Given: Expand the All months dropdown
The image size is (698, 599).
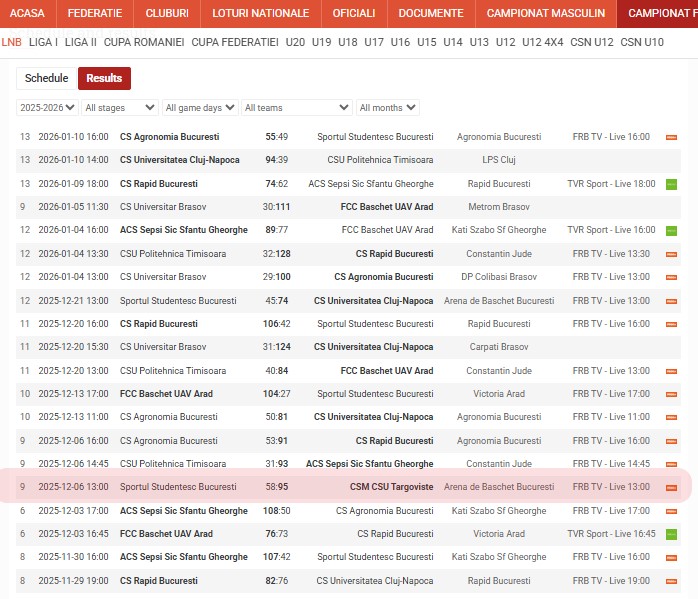Looking at the screenshot, I should pyautogui.click(x=387, y=108).
